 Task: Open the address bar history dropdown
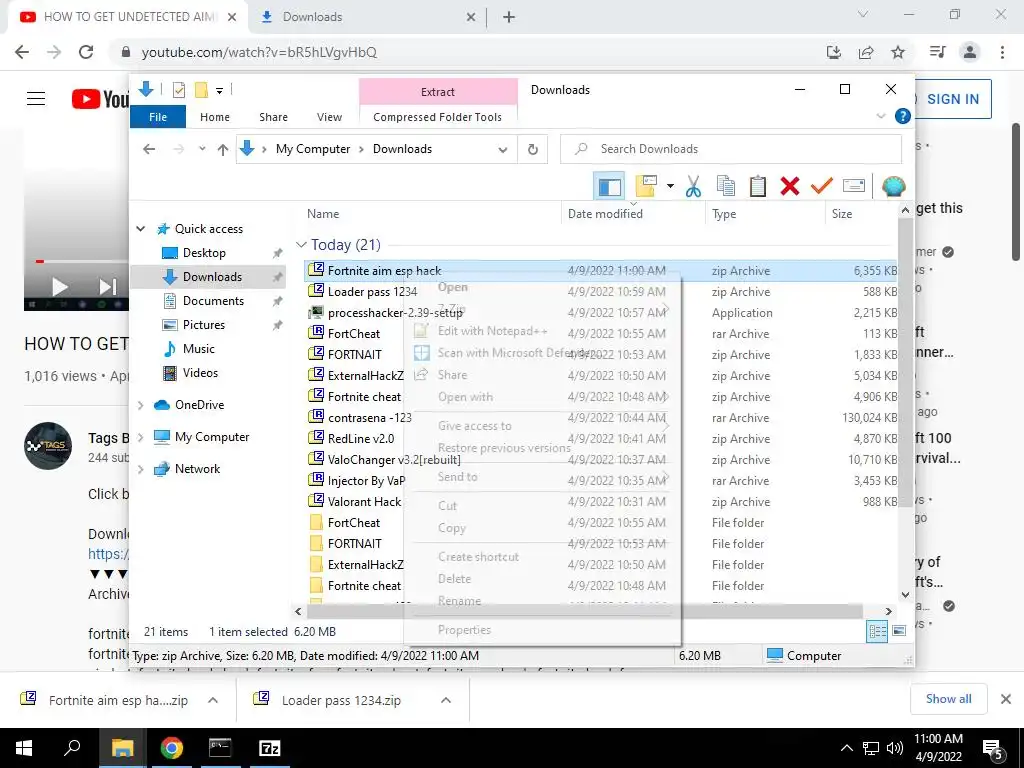click(x=502, y=150)
